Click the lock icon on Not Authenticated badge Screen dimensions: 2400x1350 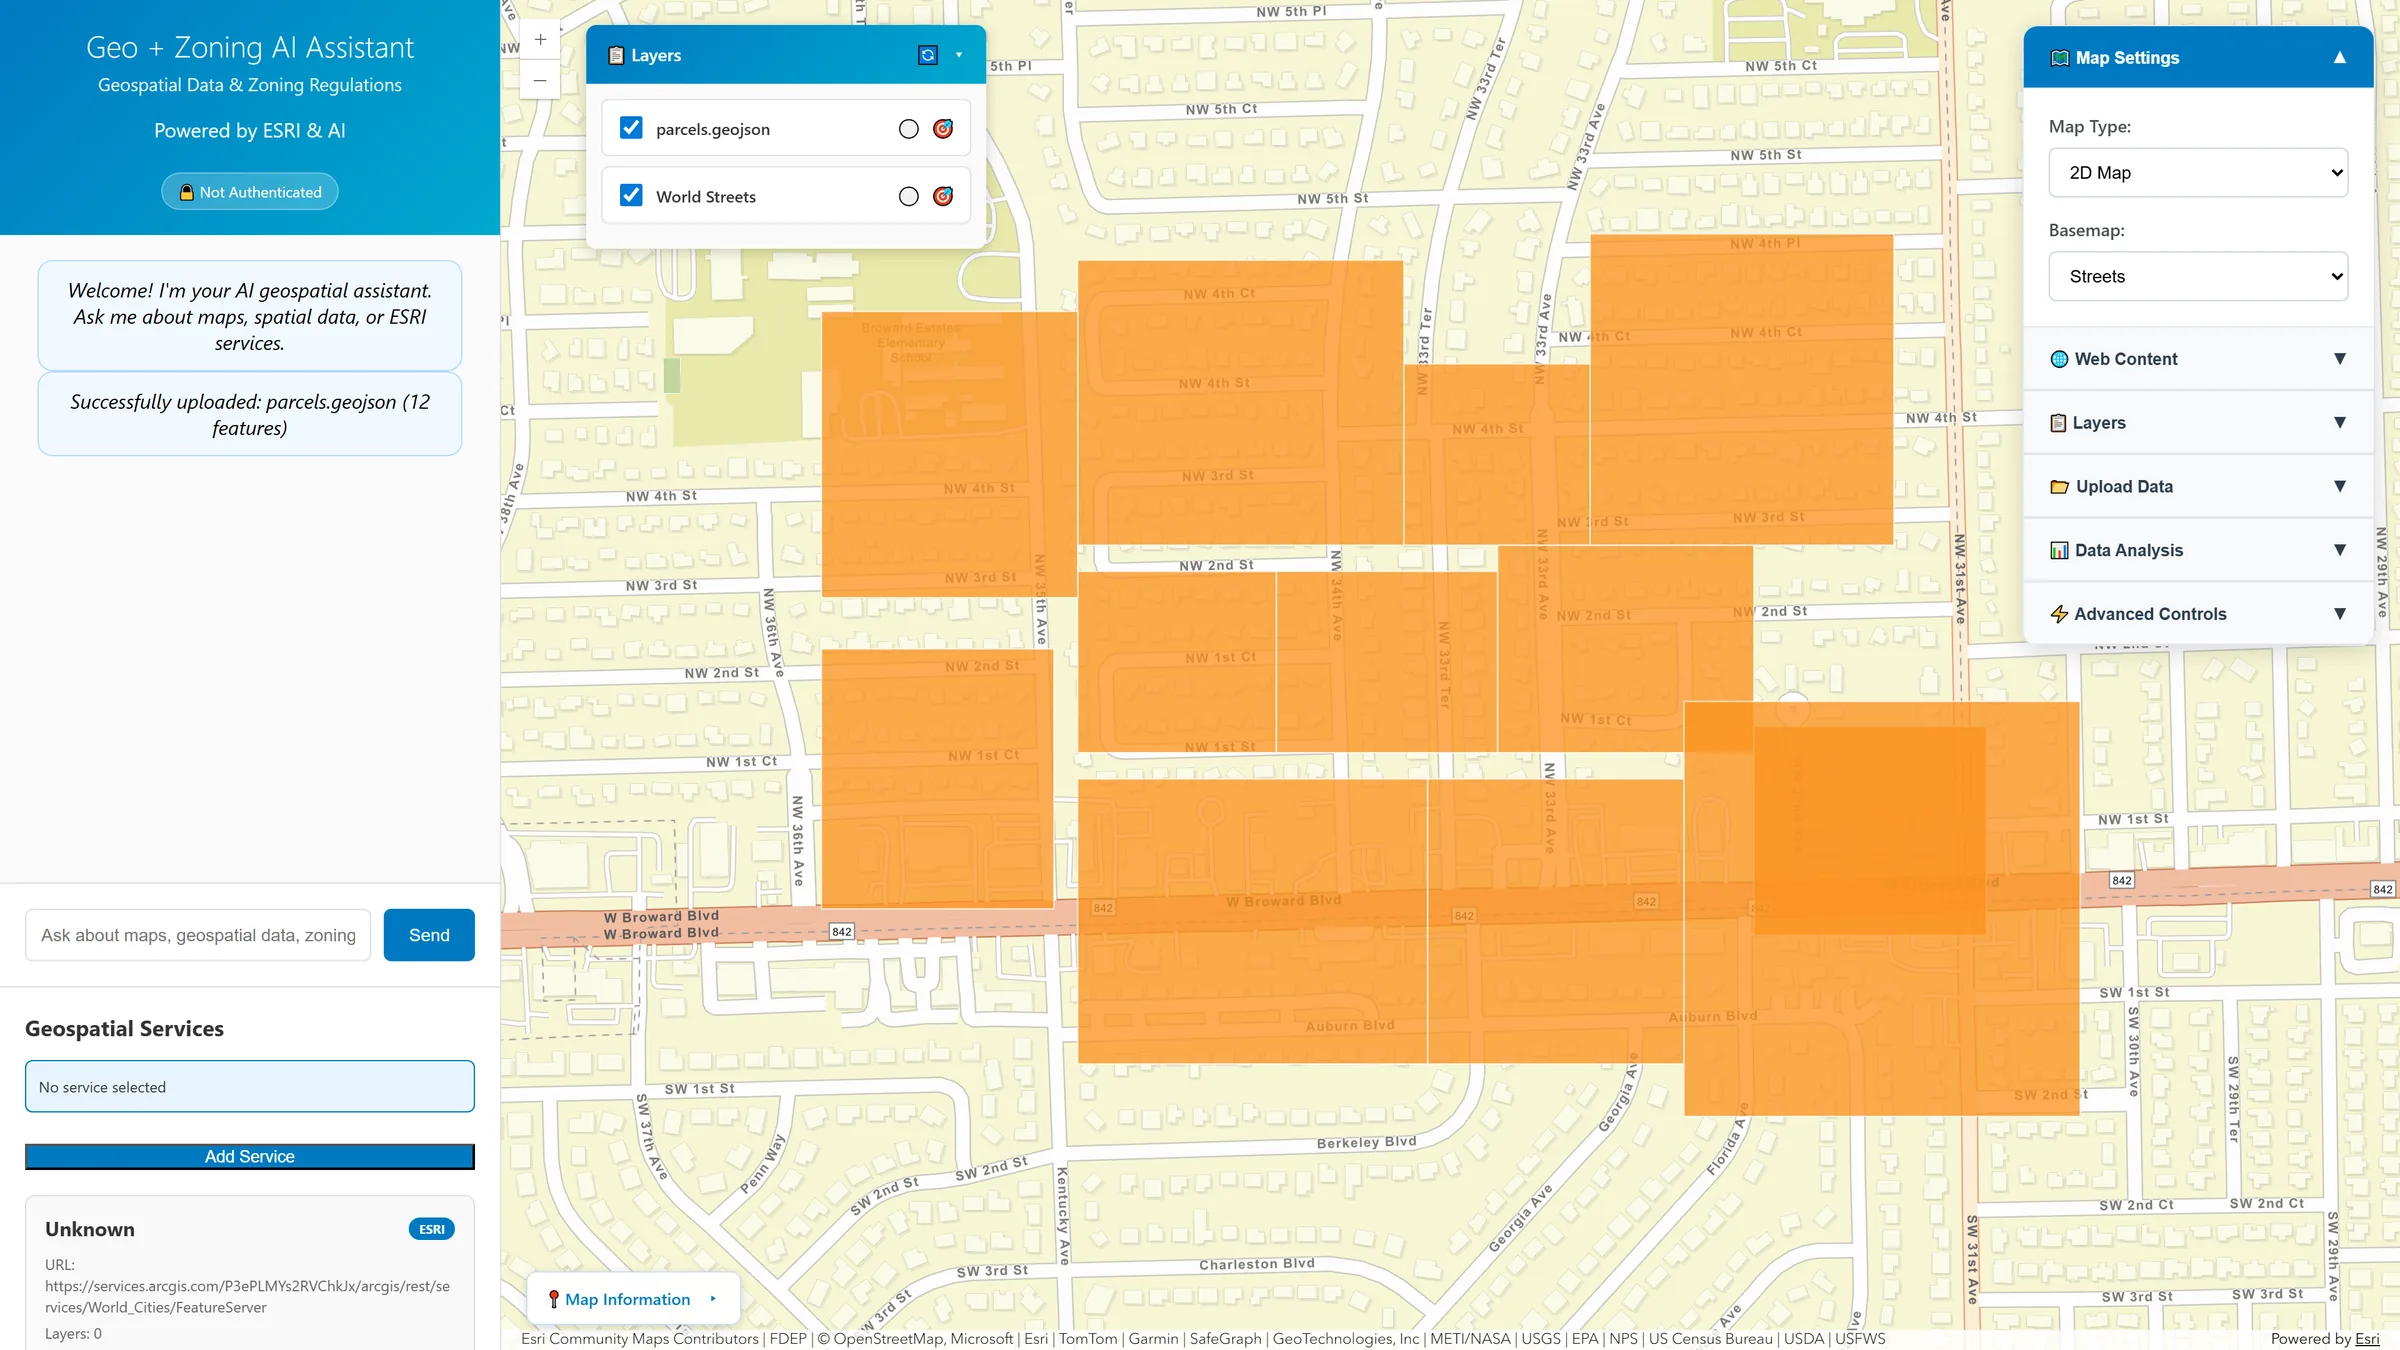(186, 192)
